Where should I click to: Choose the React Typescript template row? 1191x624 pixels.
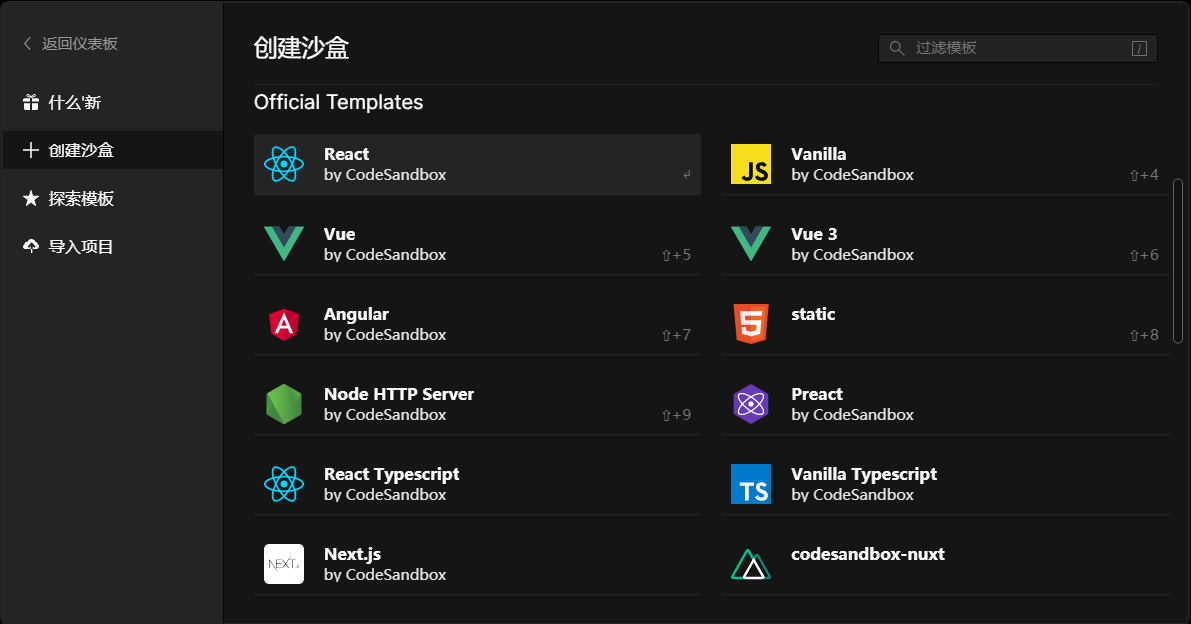tap(477, 484)
